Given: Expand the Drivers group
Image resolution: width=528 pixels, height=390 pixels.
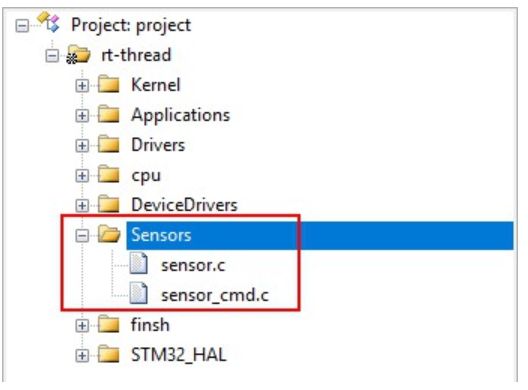Looking at the screenshot, I should coord(82,145).
